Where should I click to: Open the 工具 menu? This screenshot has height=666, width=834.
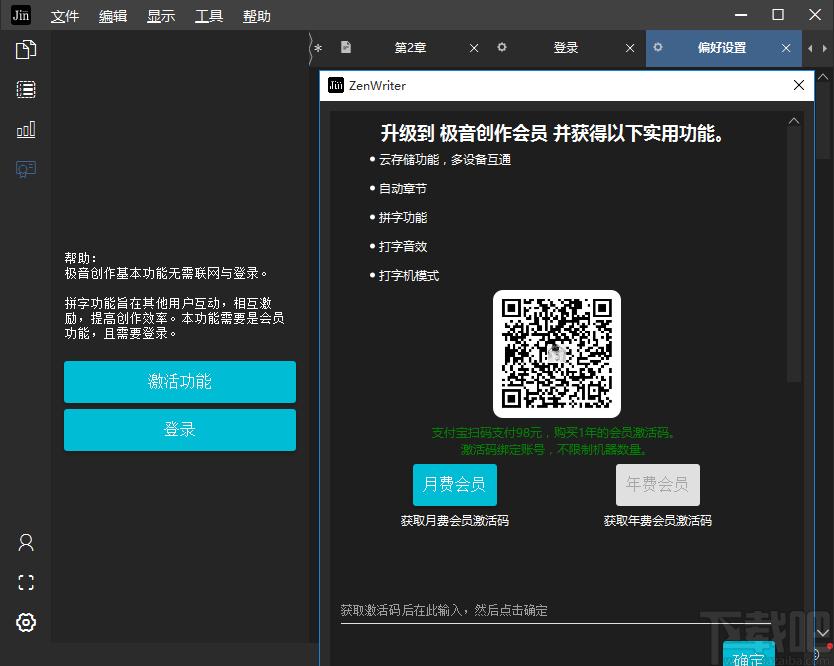tap(208, 15)
